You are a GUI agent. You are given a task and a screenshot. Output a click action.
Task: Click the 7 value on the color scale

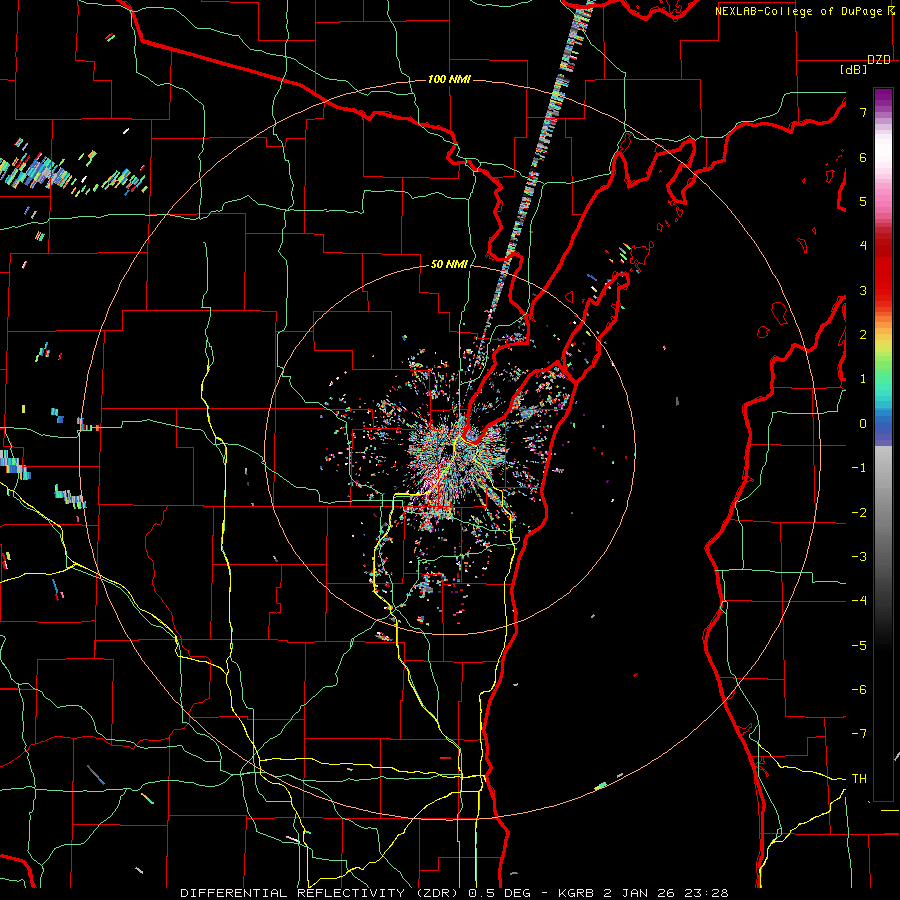click(863, 112)
